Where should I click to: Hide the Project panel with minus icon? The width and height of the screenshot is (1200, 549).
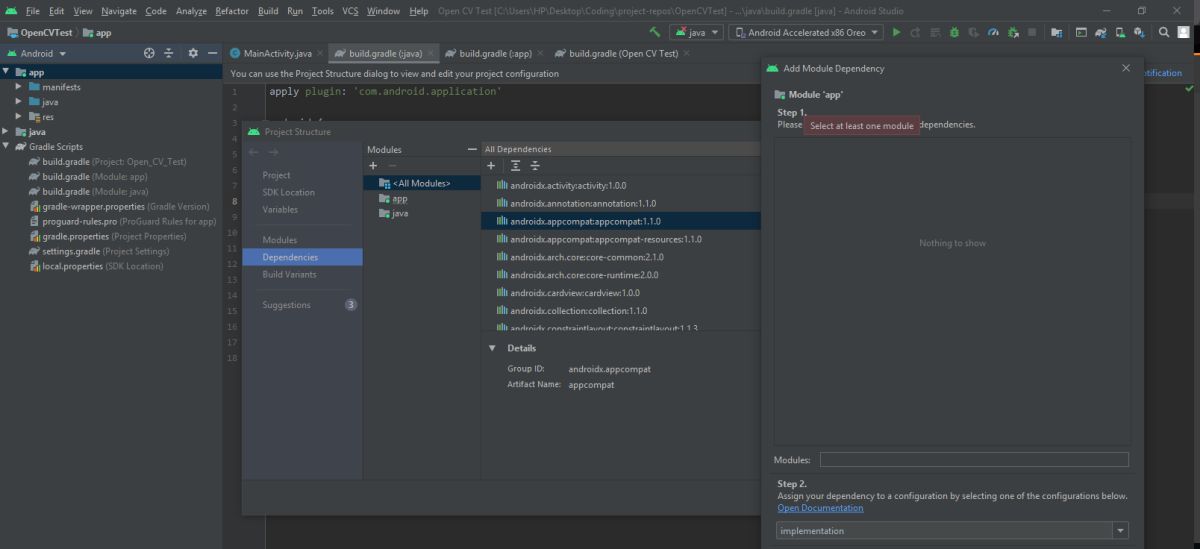click(x=212, y=53)
